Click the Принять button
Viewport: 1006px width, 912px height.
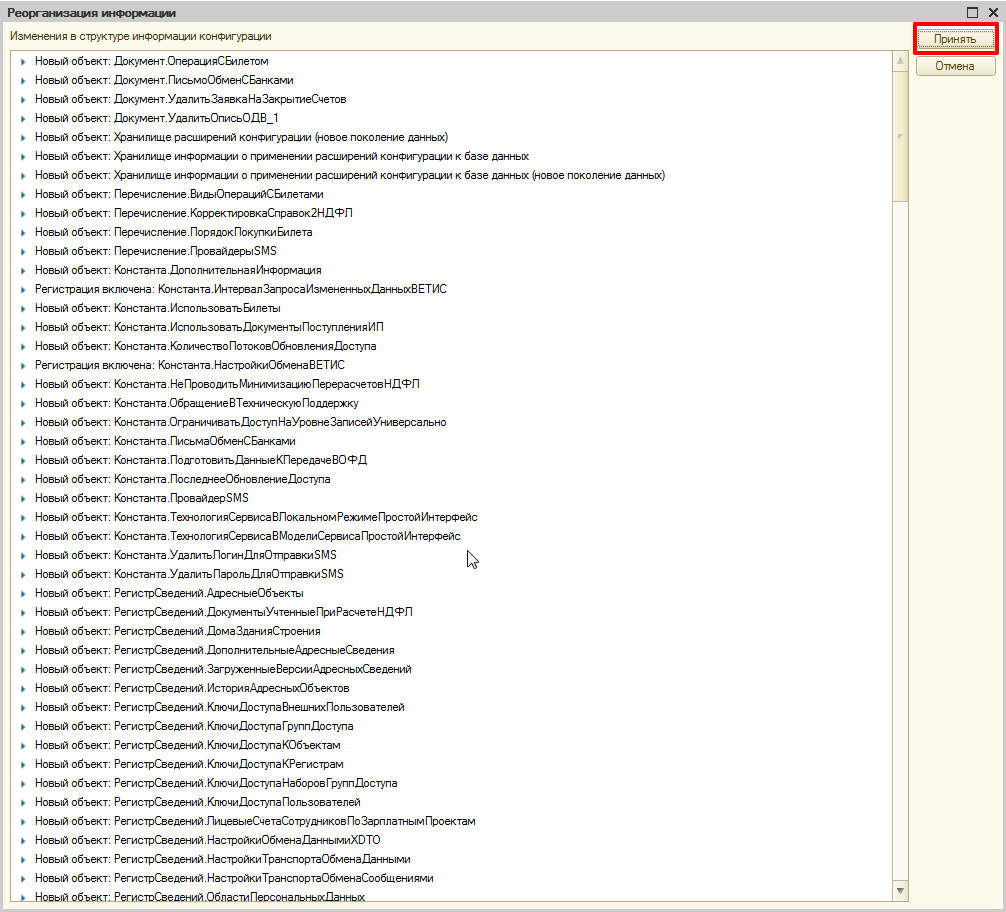pos(955,39)
